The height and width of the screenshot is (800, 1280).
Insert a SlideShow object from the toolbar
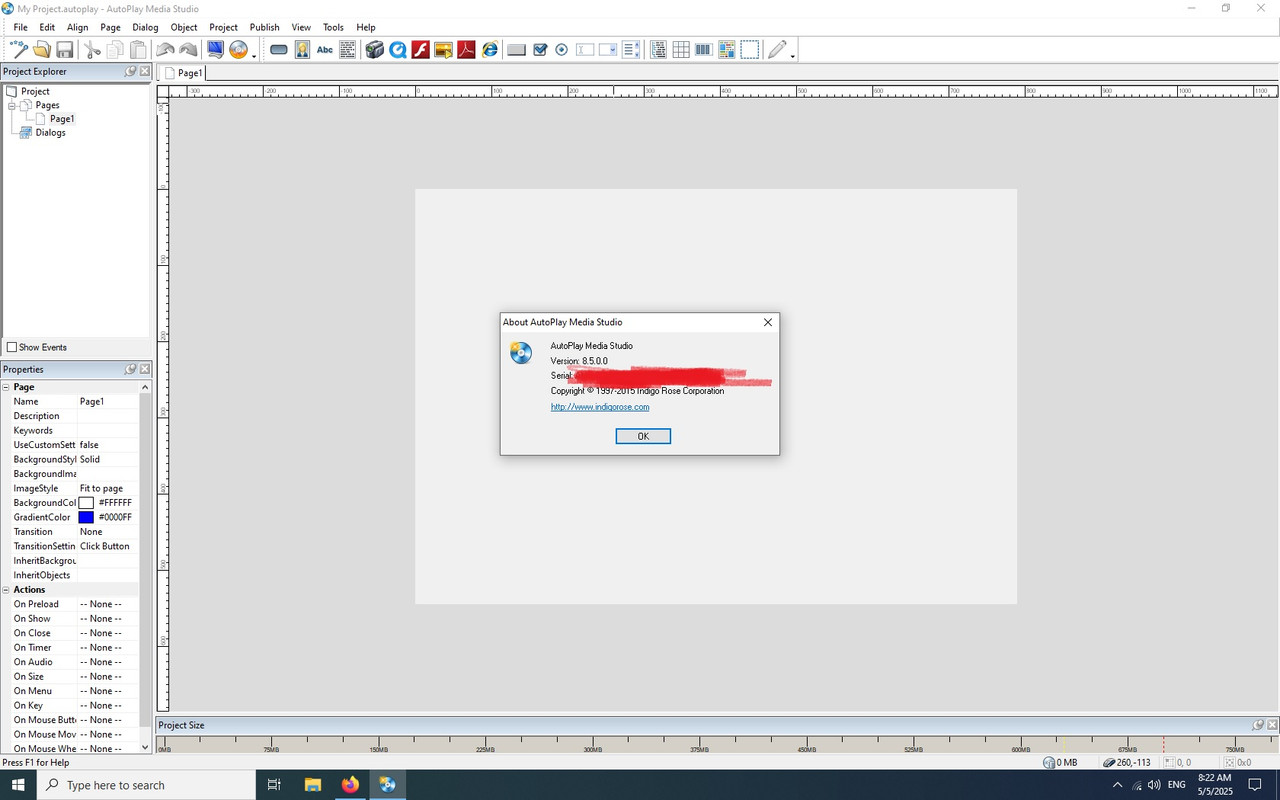[444, 50]
